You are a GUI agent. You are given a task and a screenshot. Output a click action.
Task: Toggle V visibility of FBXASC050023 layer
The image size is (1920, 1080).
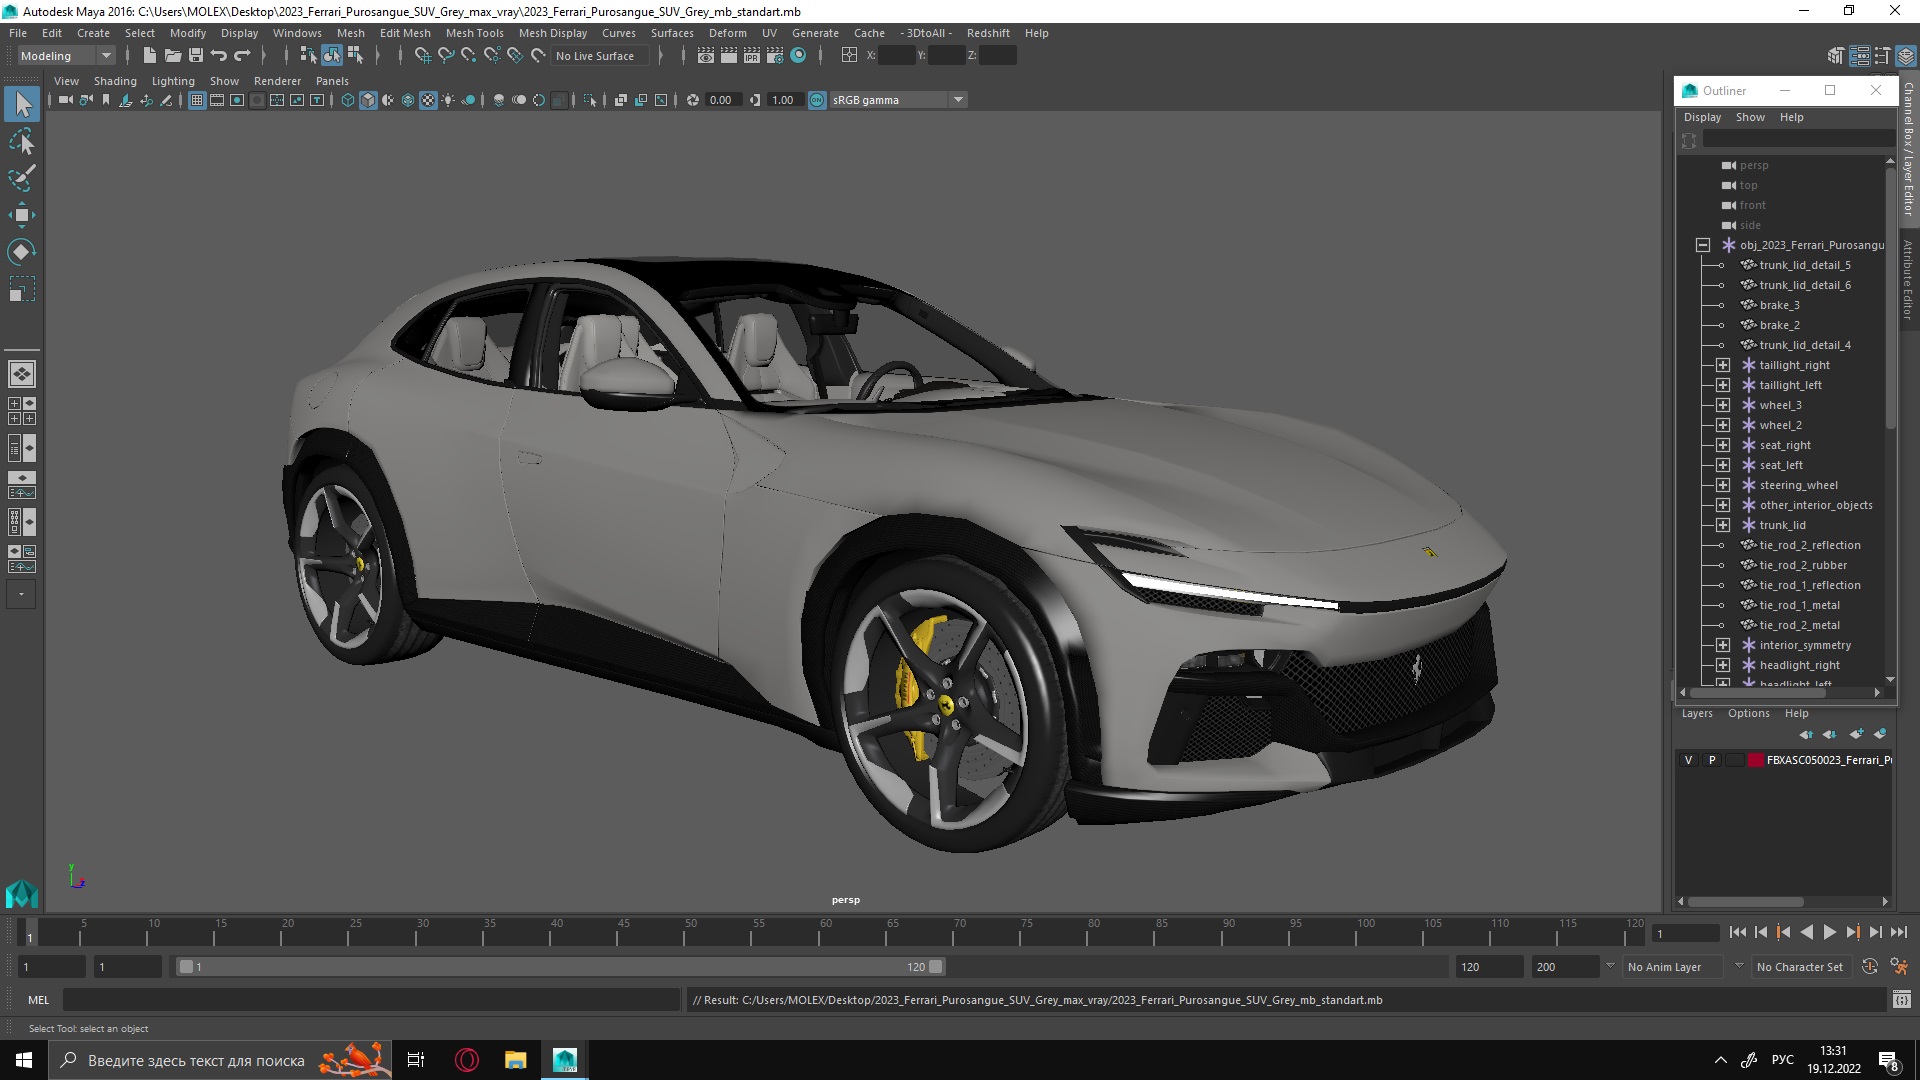click(x=1689, y=760)
